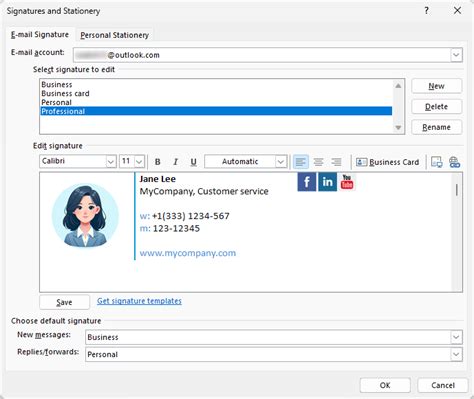474x399 pixels.
Task: Expand the E-mail account dropdown
Action: pos(456,55)
